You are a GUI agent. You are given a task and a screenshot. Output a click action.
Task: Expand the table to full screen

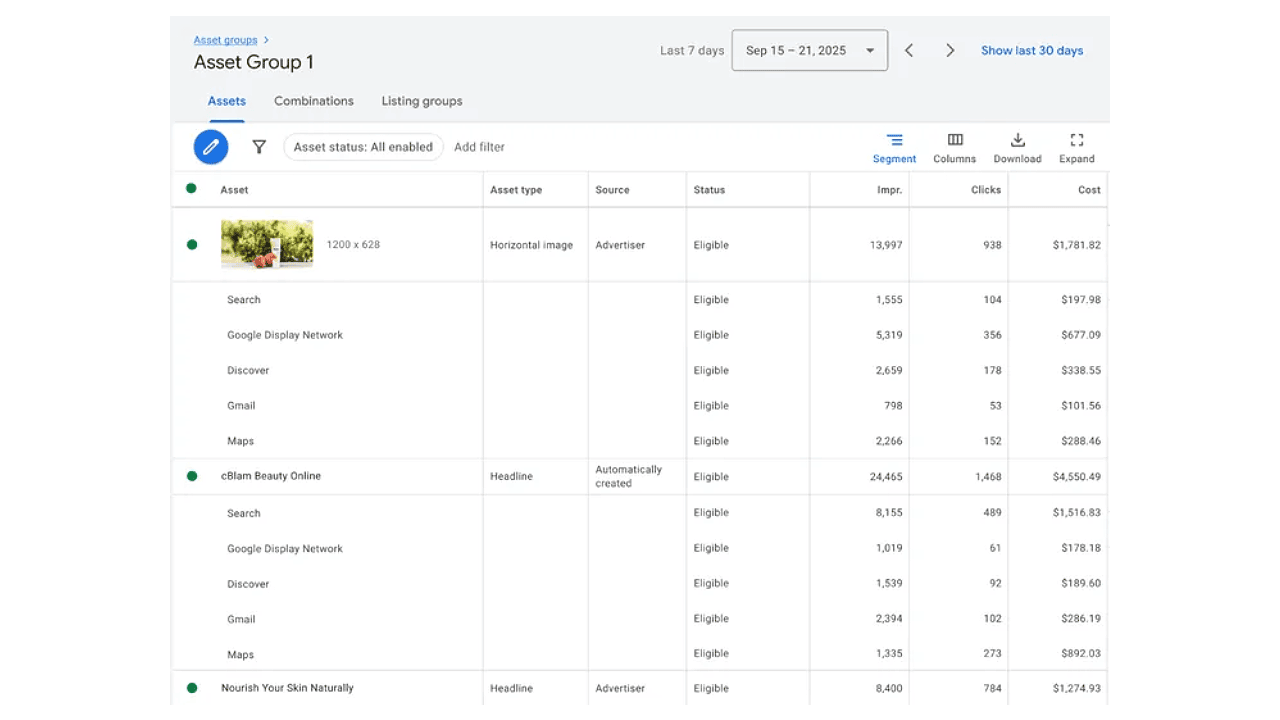tap(1077, 148)
